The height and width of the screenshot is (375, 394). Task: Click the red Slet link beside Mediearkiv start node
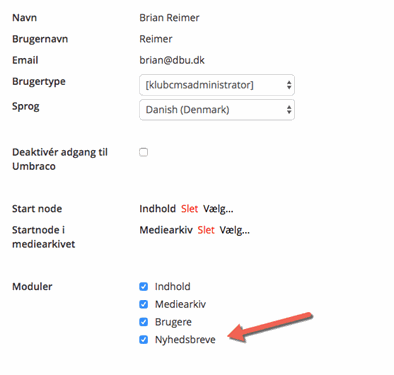tap(206, 230)
